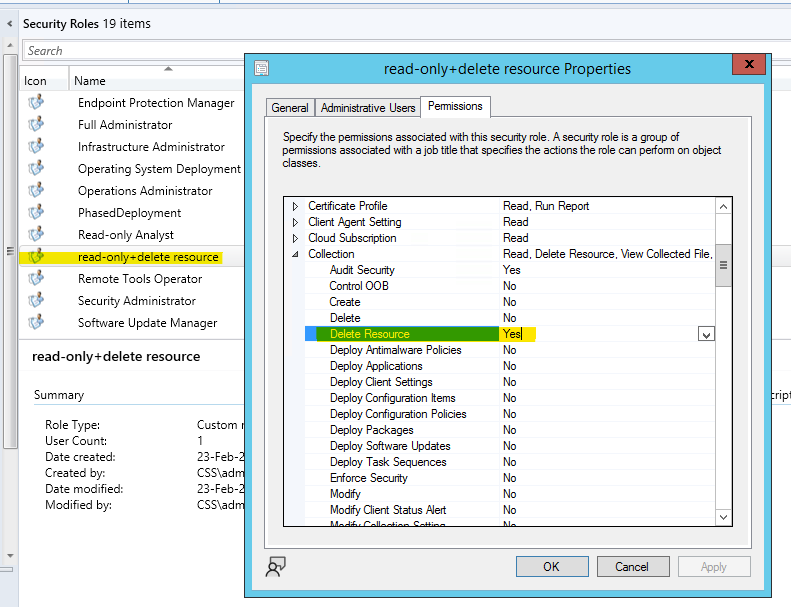Expand the Client Agent Setting node
The width and height of the screenshot is (791, 607).
pyautogui.click(x=296, y=222)
